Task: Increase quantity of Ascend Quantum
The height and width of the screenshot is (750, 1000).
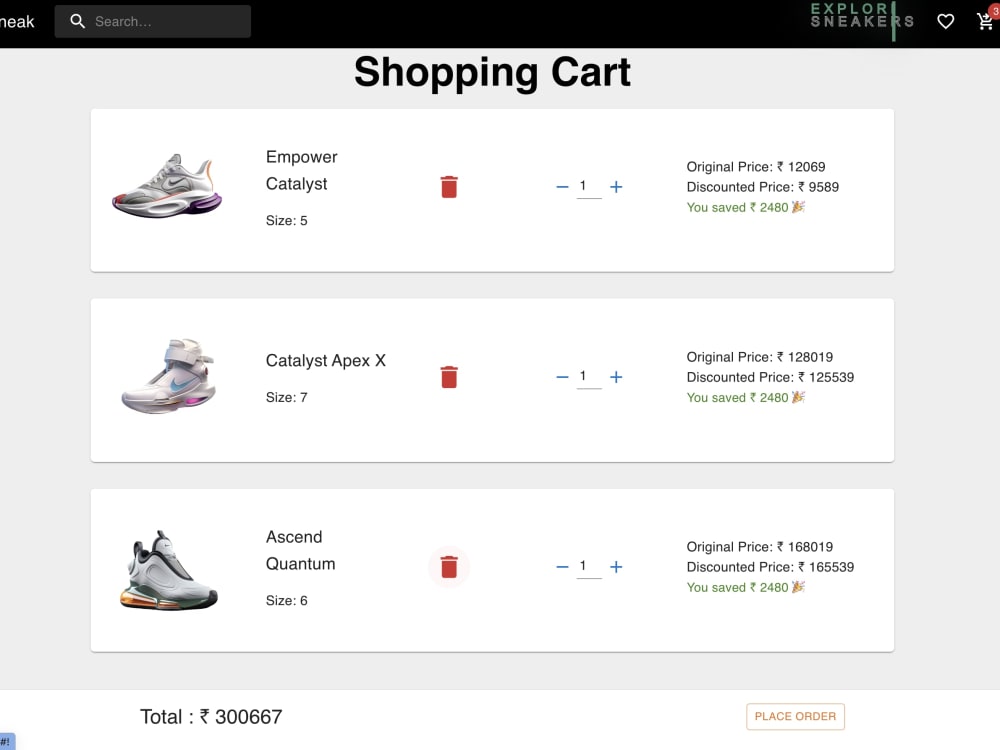Action: pyautogui.click(x=616, y=567)
